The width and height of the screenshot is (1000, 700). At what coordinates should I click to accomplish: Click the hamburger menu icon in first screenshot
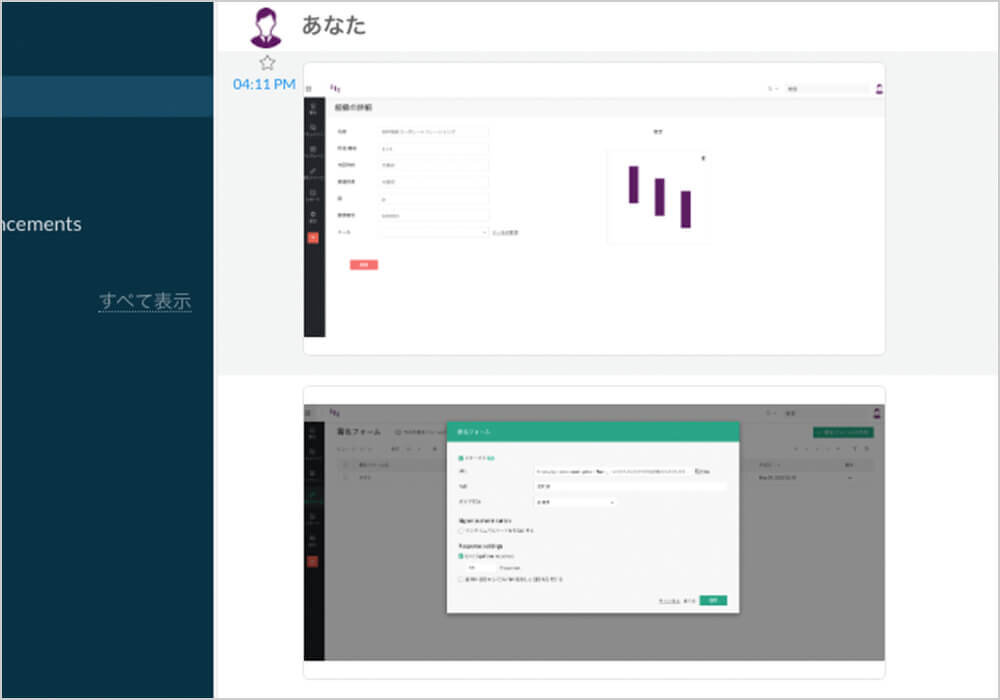(308, 89)
